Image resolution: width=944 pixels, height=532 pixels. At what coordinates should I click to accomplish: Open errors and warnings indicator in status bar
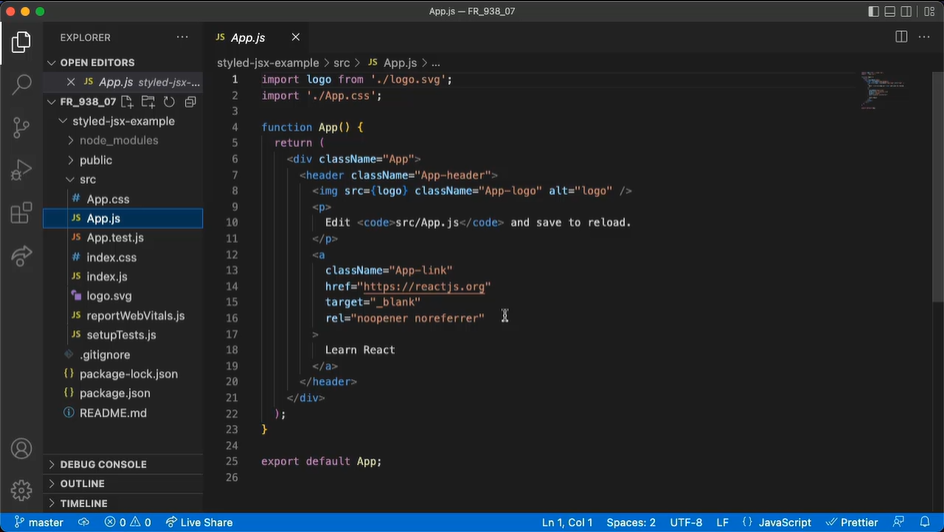[x=128, y=522]
